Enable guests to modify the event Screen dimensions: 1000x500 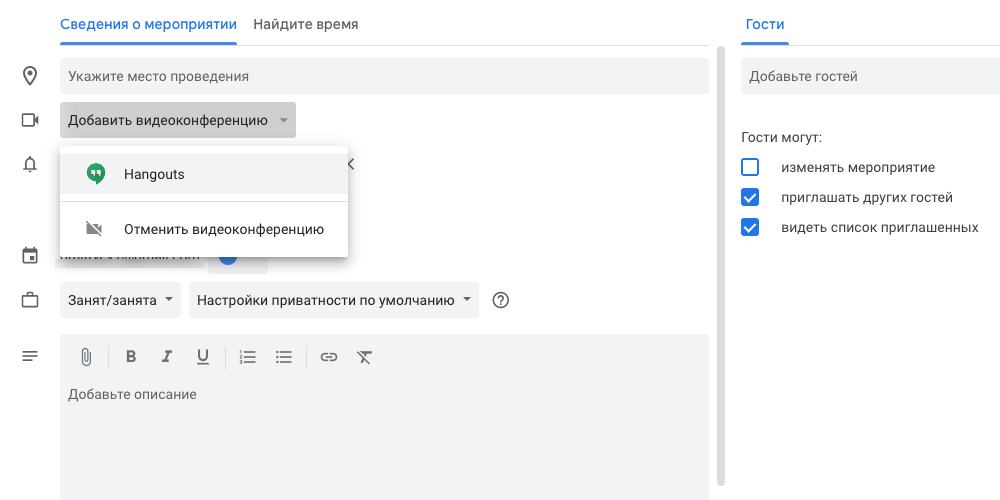(x=750, y=168)
